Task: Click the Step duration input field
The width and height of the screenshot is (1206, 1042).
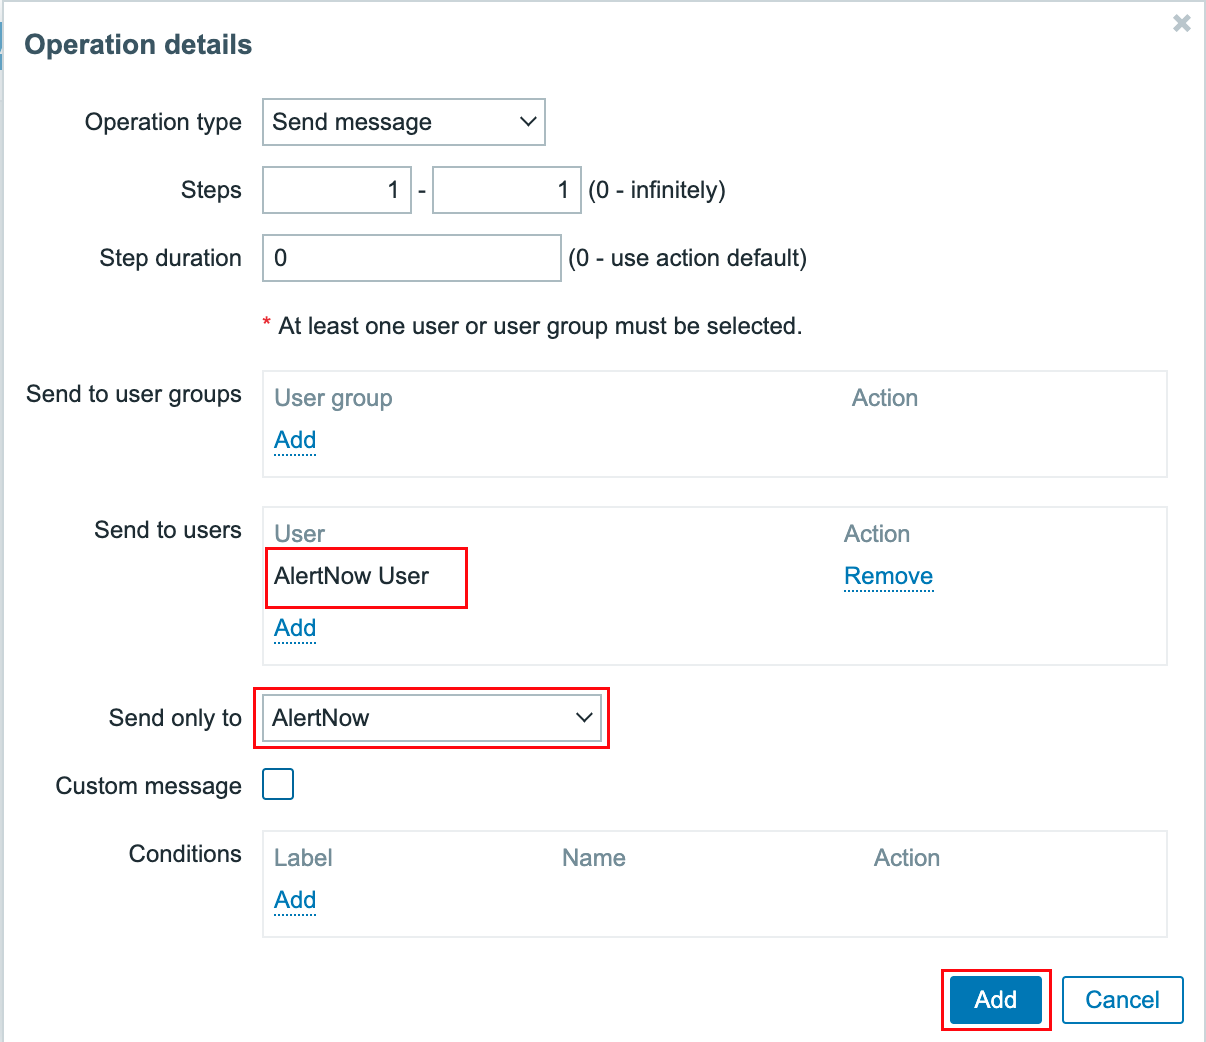Action: point(411,258)
